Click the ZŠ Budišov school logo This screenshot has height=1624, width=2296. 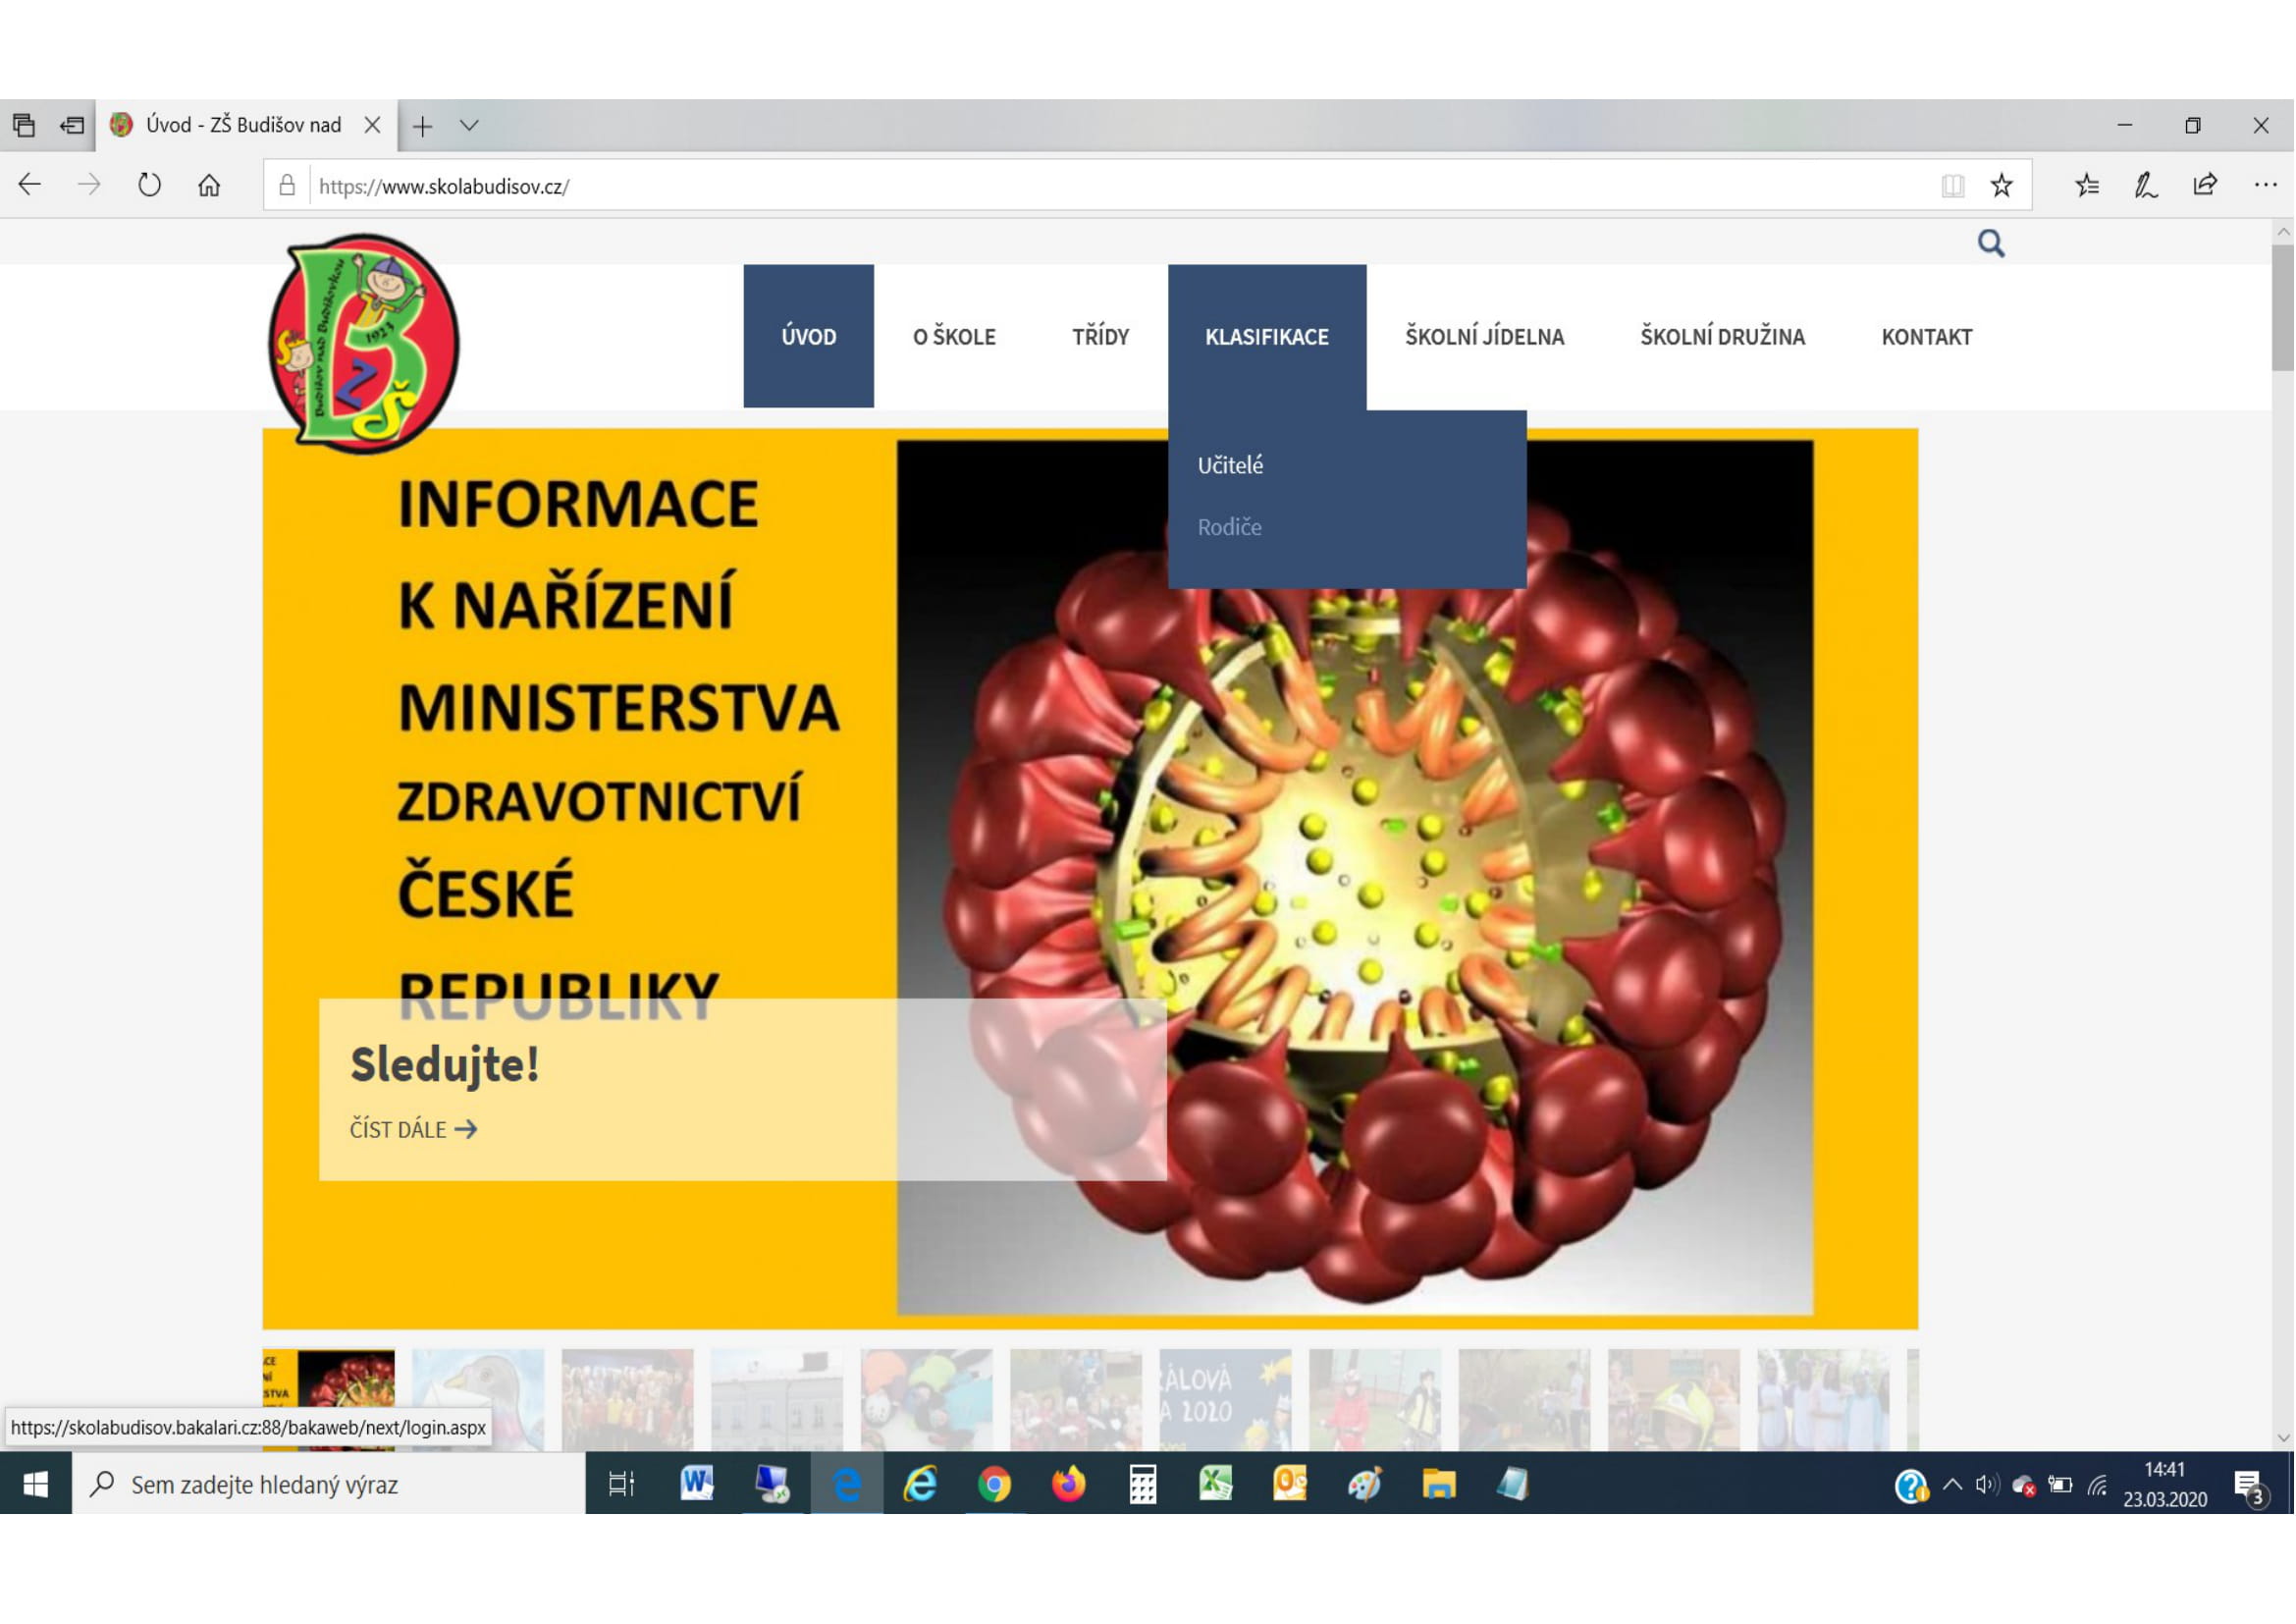click(x=364, y=343)
